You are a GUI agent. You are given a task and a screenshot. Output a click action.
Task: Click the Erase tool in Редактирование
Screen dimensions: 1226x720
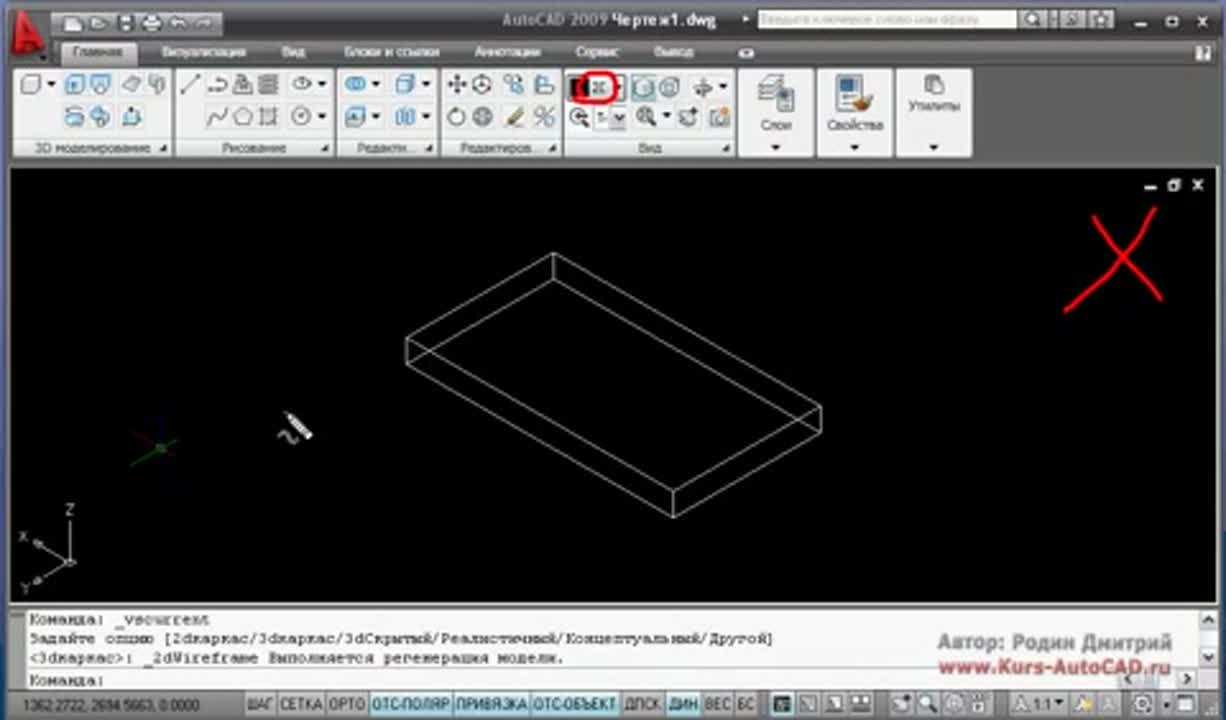517,116
